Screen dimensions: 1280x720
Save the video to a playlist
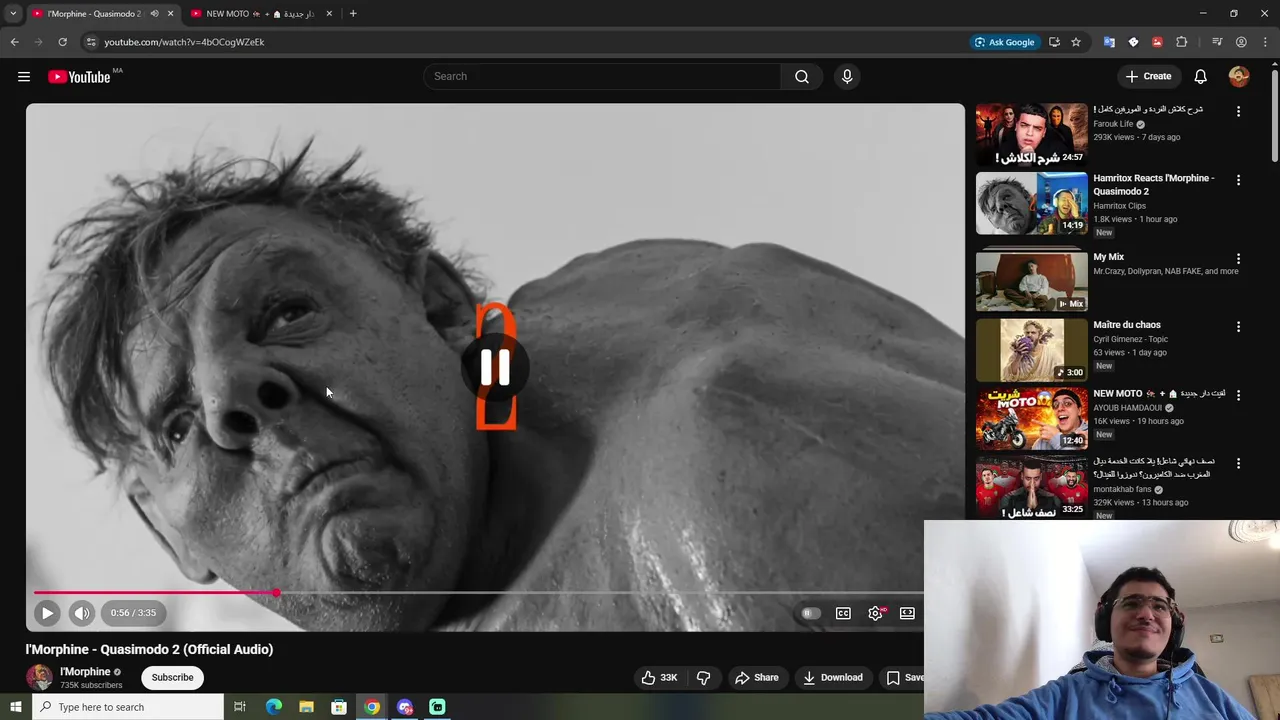pyautogui.click(x=905, y=677)
